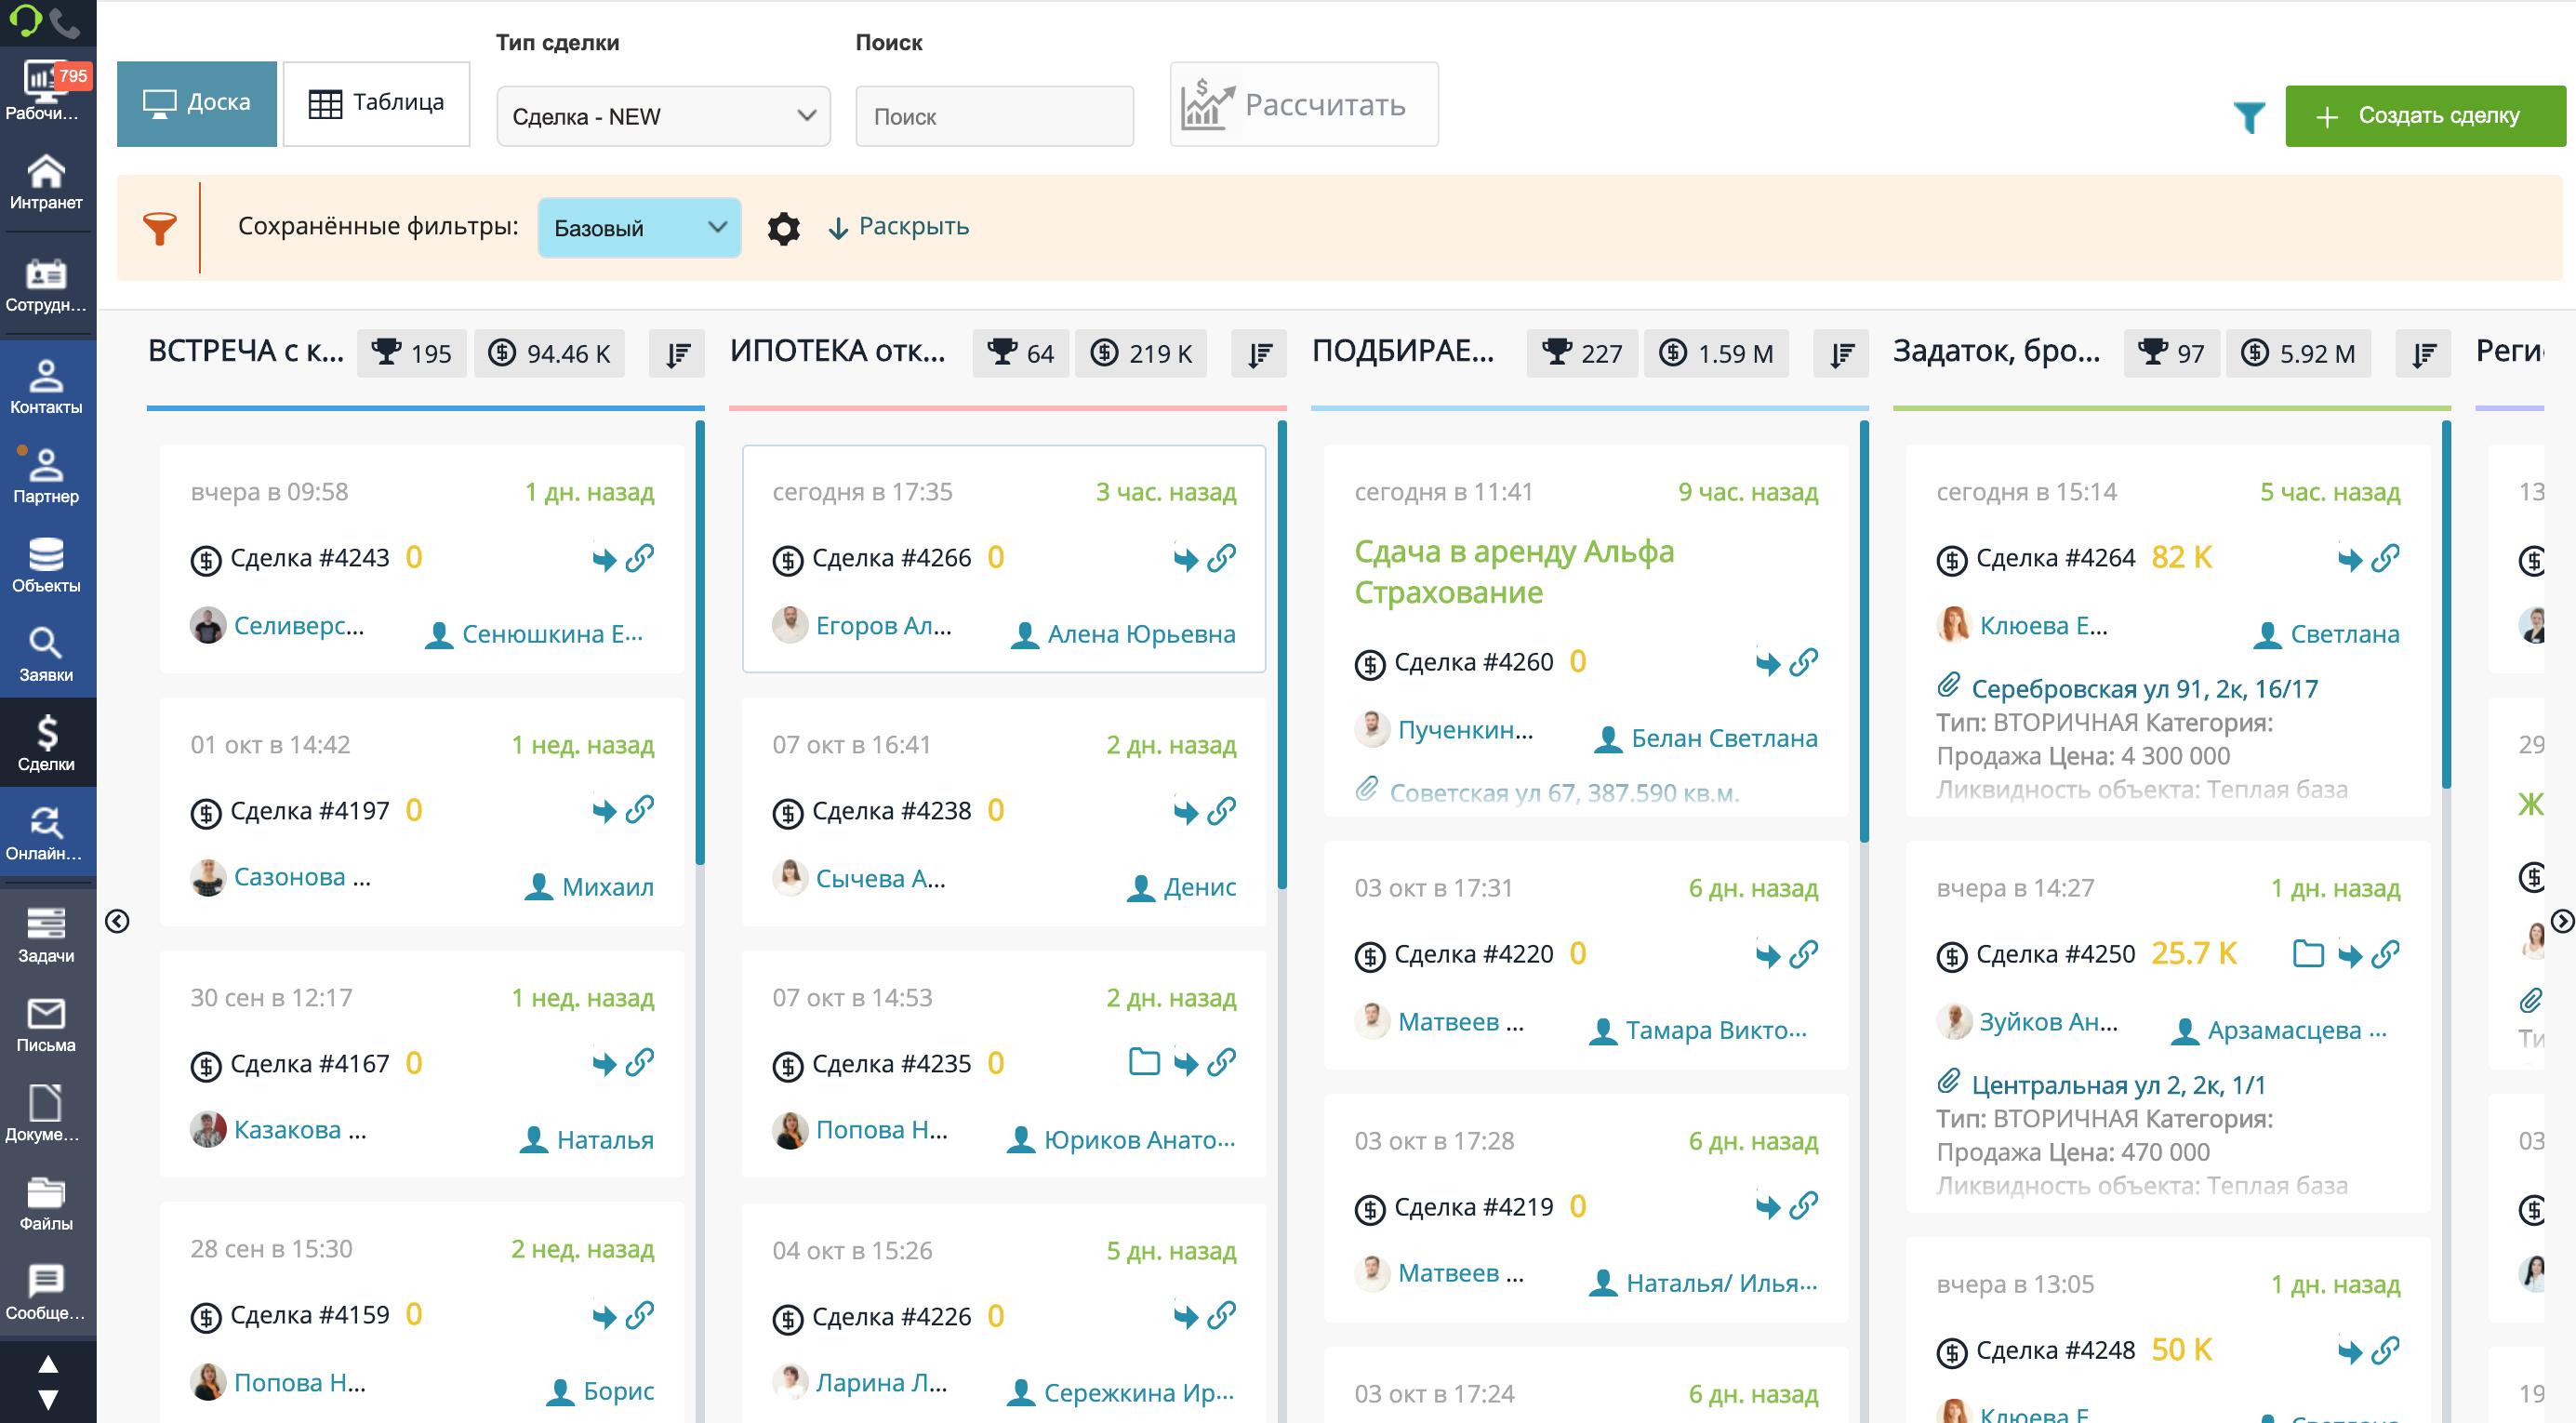The width and height of the screenshot is (2576, 1423).
Task: Click folder icon on Сделка #4250
Action: pos(2308,953)
